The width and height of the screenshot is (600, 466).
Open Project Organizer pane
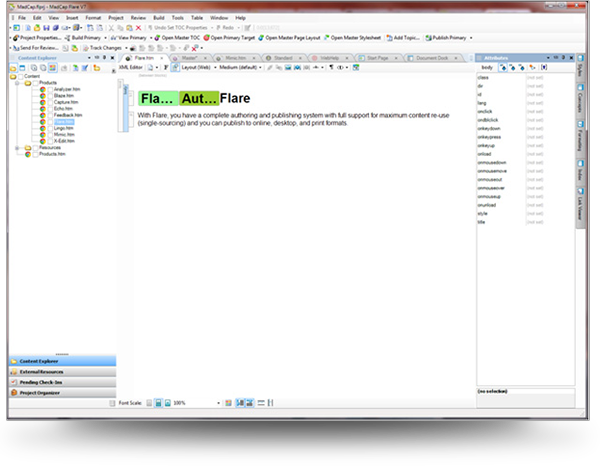pos(62,393)
